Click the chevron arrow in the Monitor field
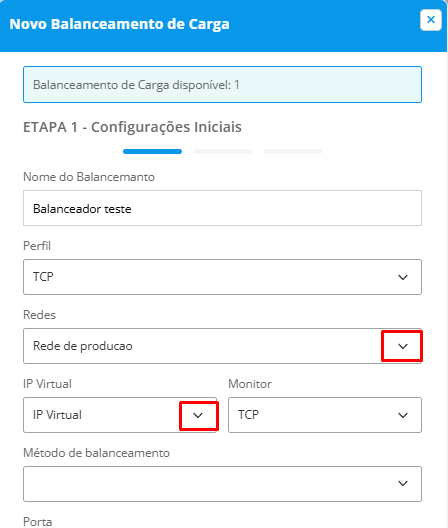 (403, 415)
